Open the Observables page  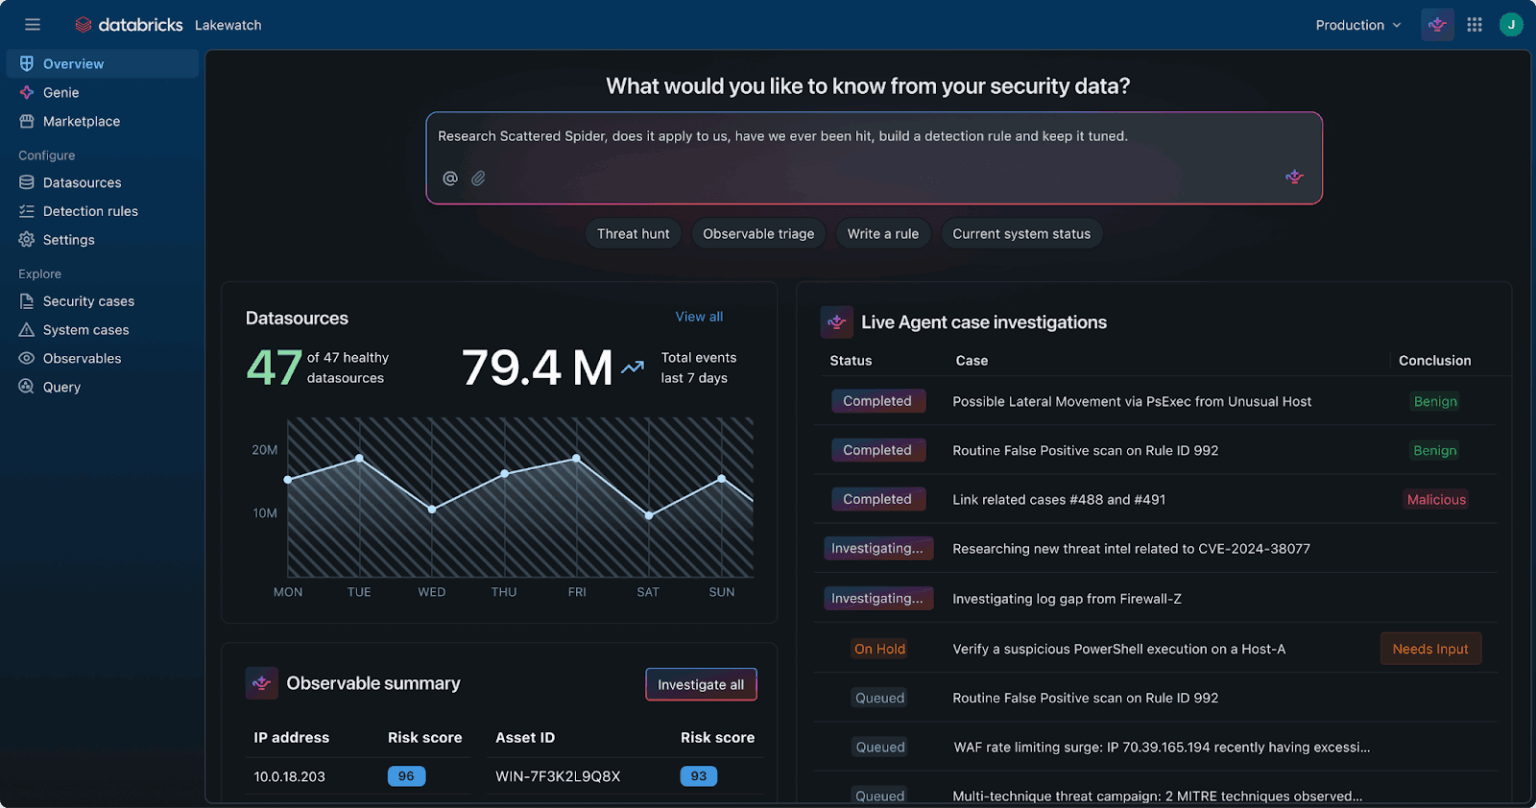point(82,358)
